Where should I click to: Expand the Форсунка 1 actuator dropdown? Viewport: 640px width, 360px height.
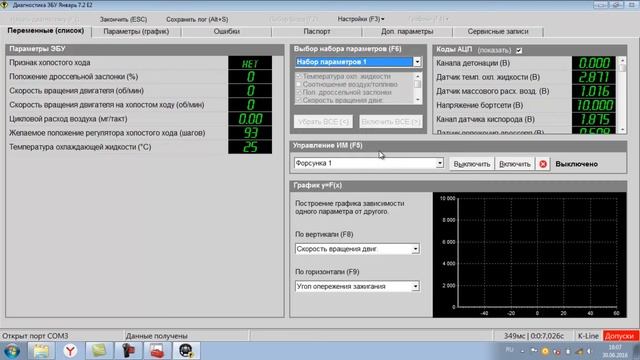coord(439,163)
